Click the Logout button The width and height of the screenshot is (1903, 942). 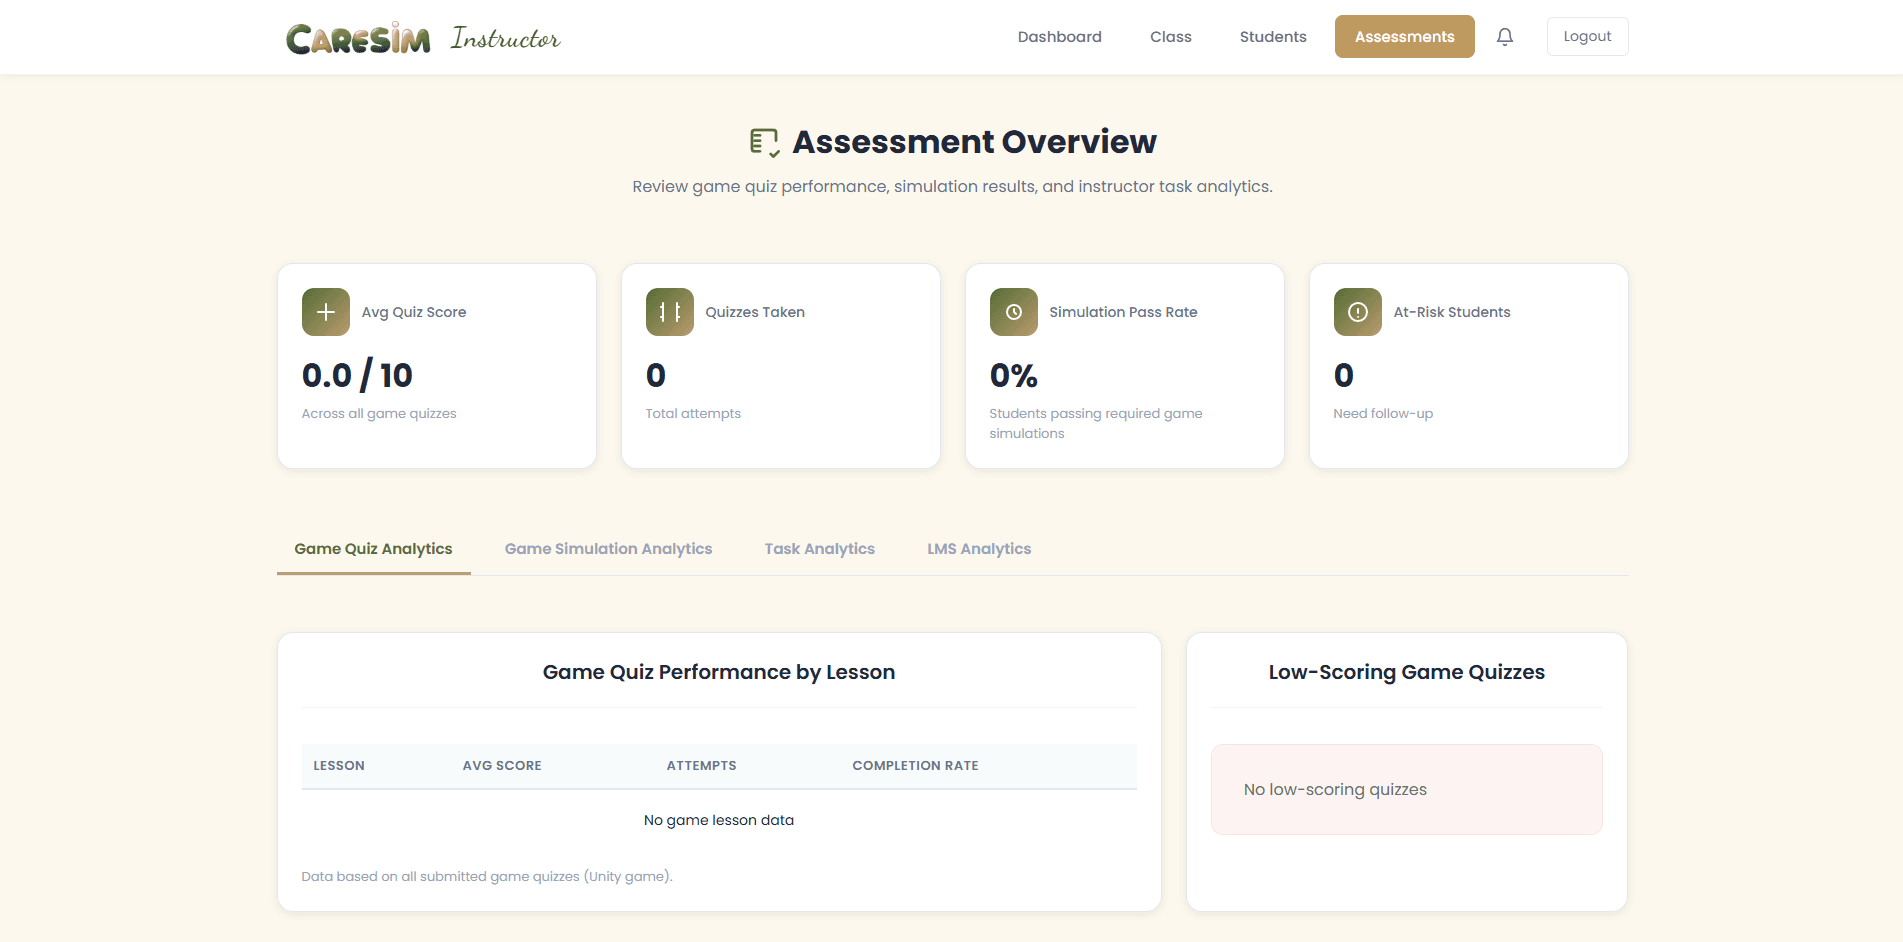(1586, 36)
